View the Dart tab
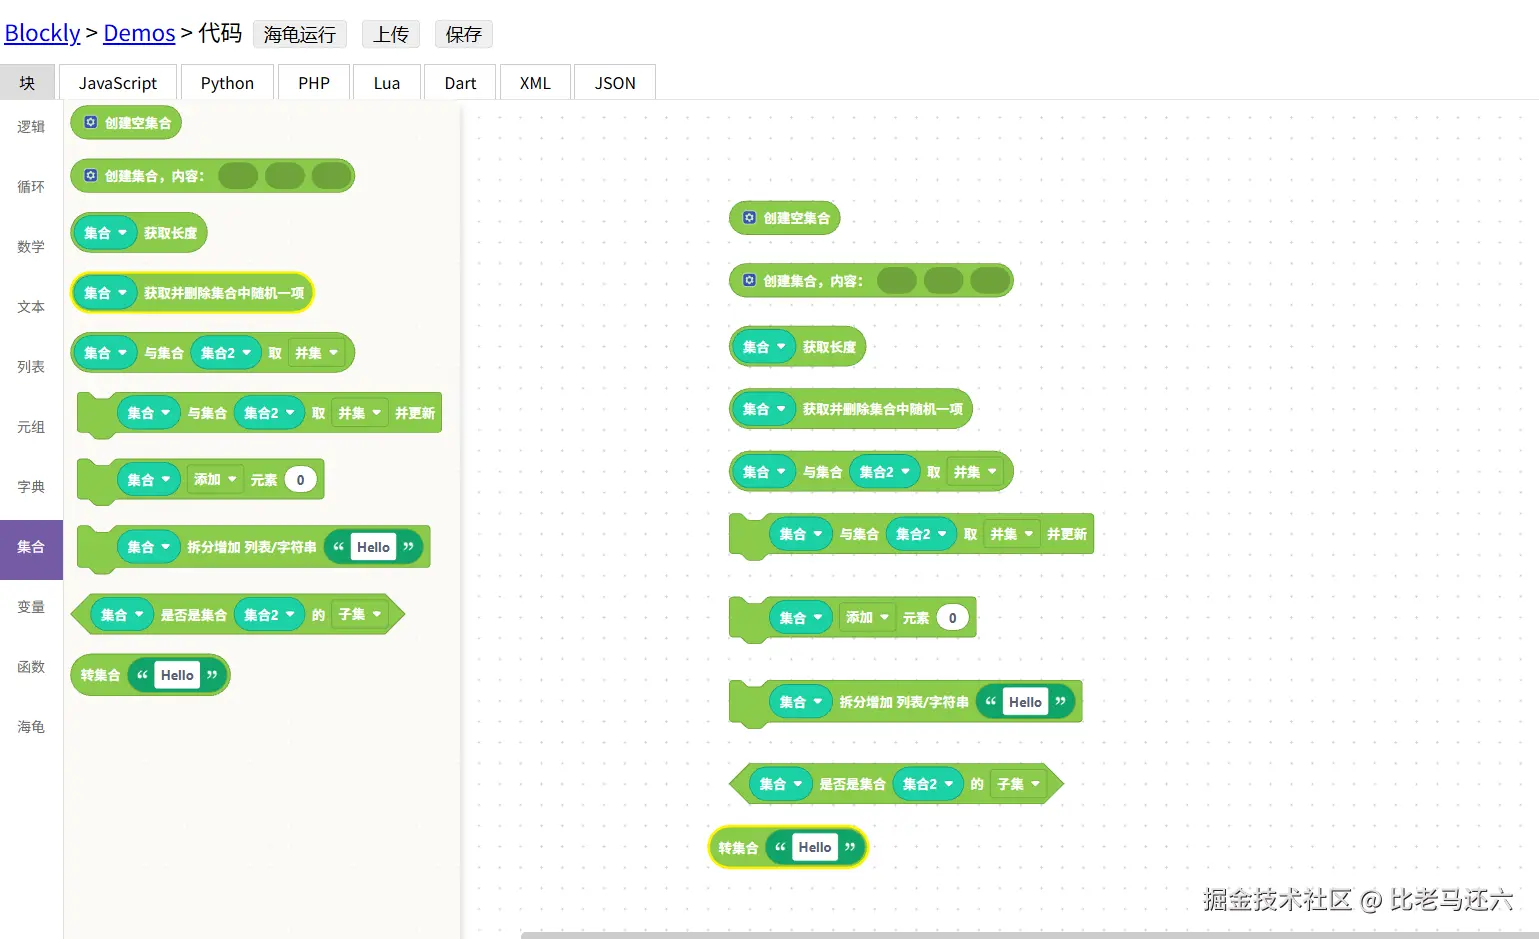Screen dimensions: 1539x939 coord(460,82)
